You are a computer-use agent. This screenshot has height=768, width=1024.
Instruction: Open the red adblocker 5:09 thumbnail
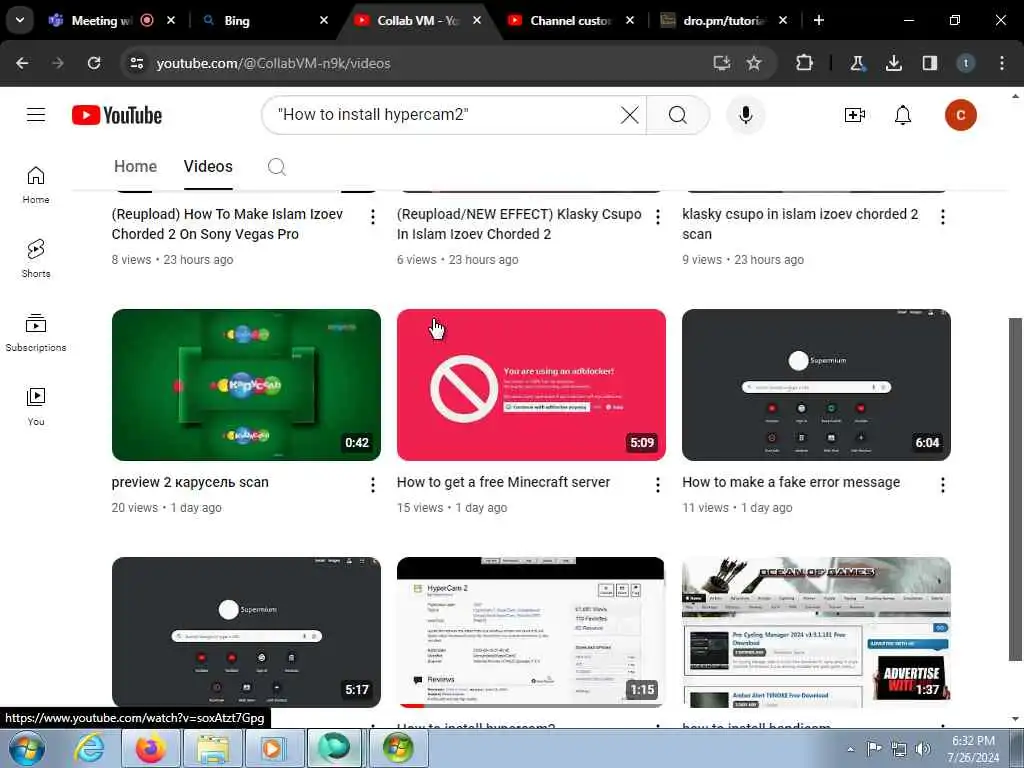pos(531,385)
